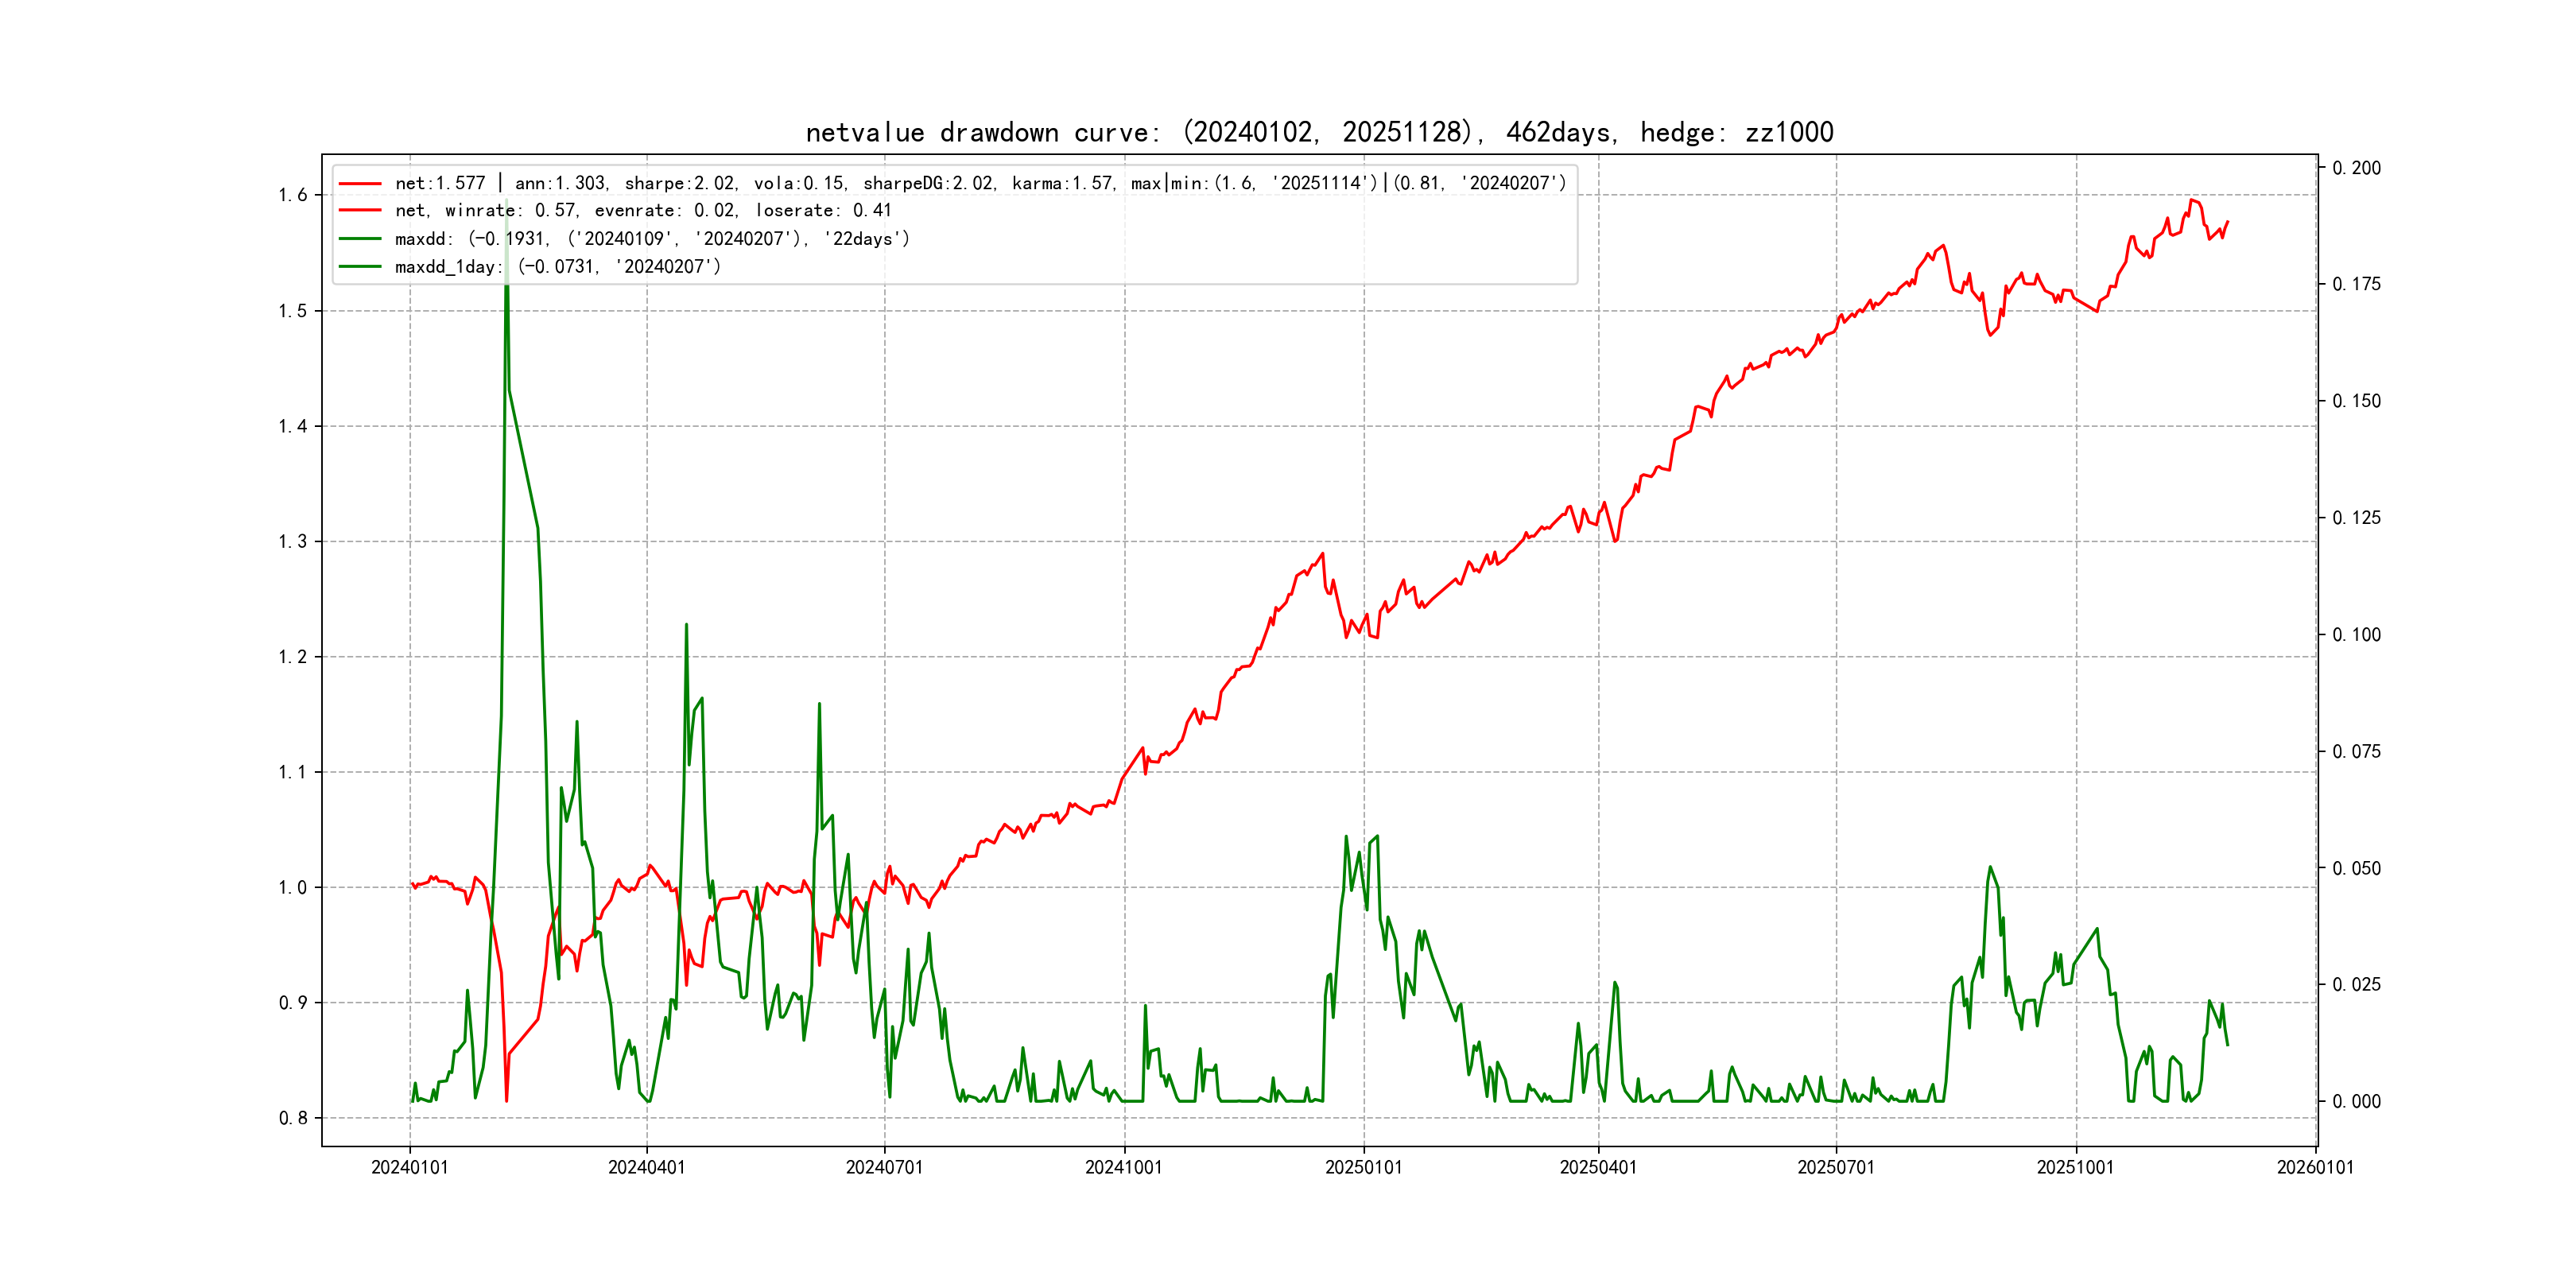Click the 20240701 x-axis date label
2576x1288 pixels.
tap(884, 1167)
